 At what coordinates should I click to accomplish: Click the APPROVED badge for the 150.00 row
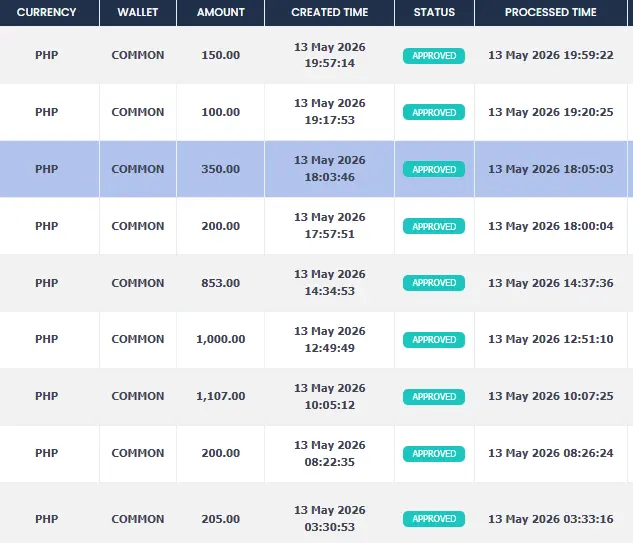(x=434, y=56)
